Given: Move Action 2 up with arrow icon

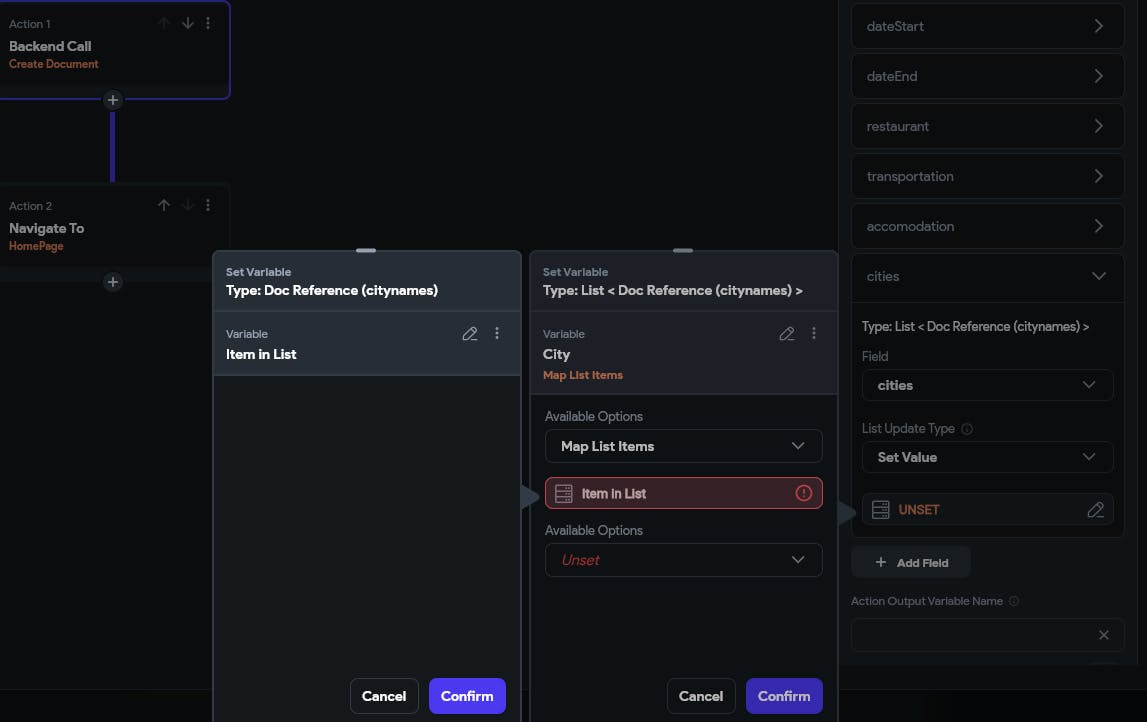Looking at the screenshot, I should tap(164, 205).
